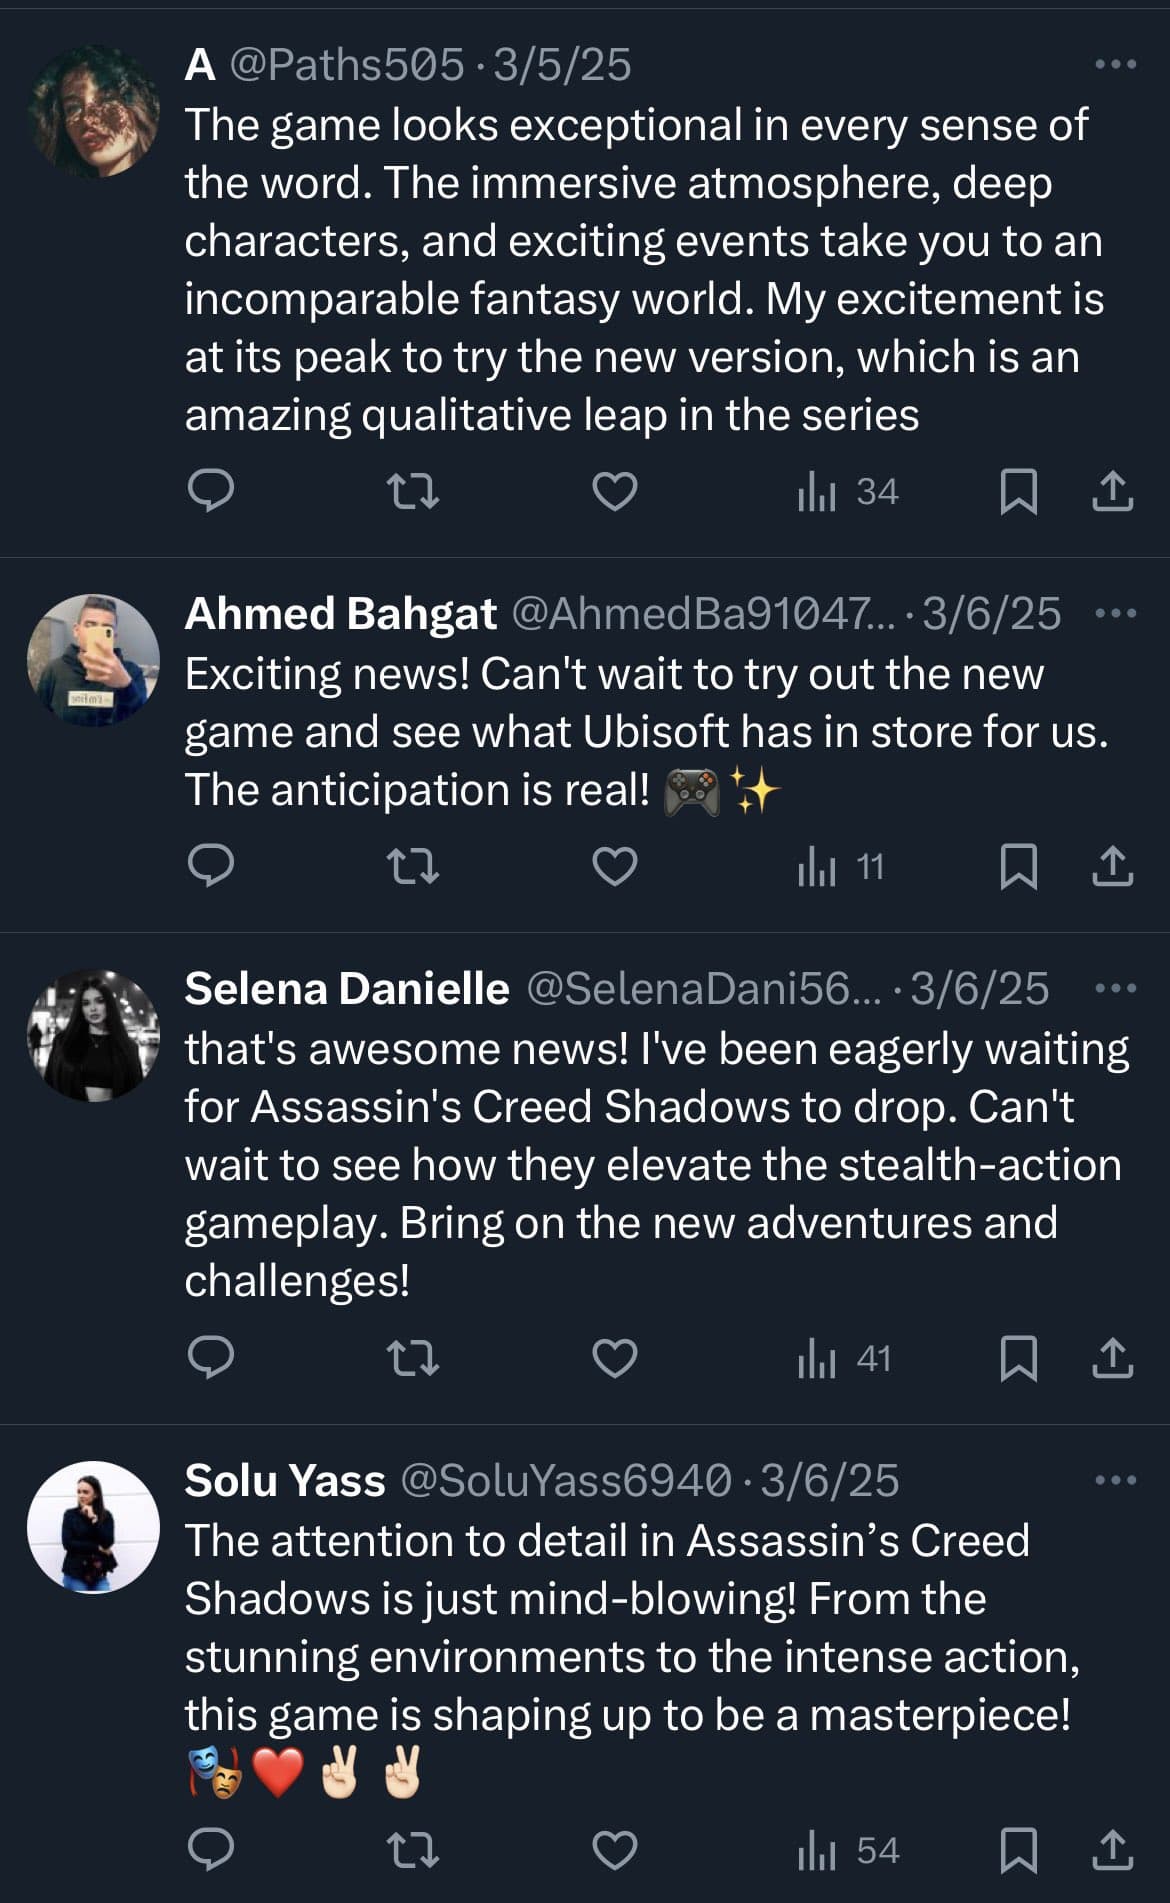Repost Ahmed Bahgat's tweet

tap(412, 866)
